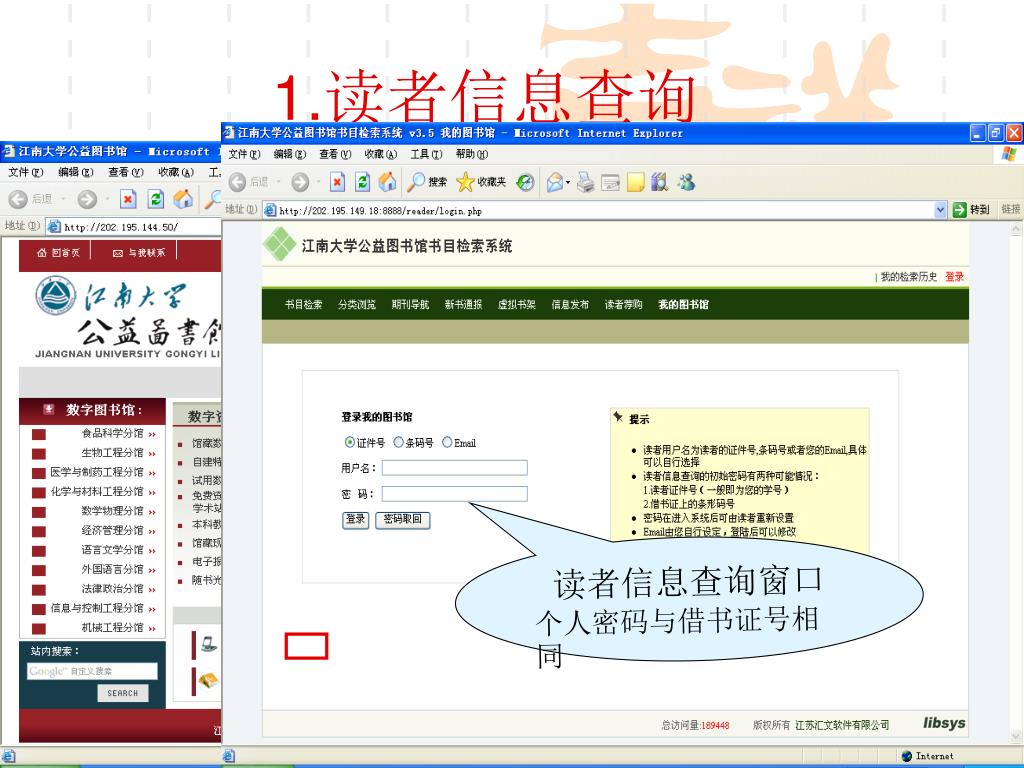Open 期刊导航 navigation tab
Viewport: 1024px width, 768px height.
pos(410,304)
